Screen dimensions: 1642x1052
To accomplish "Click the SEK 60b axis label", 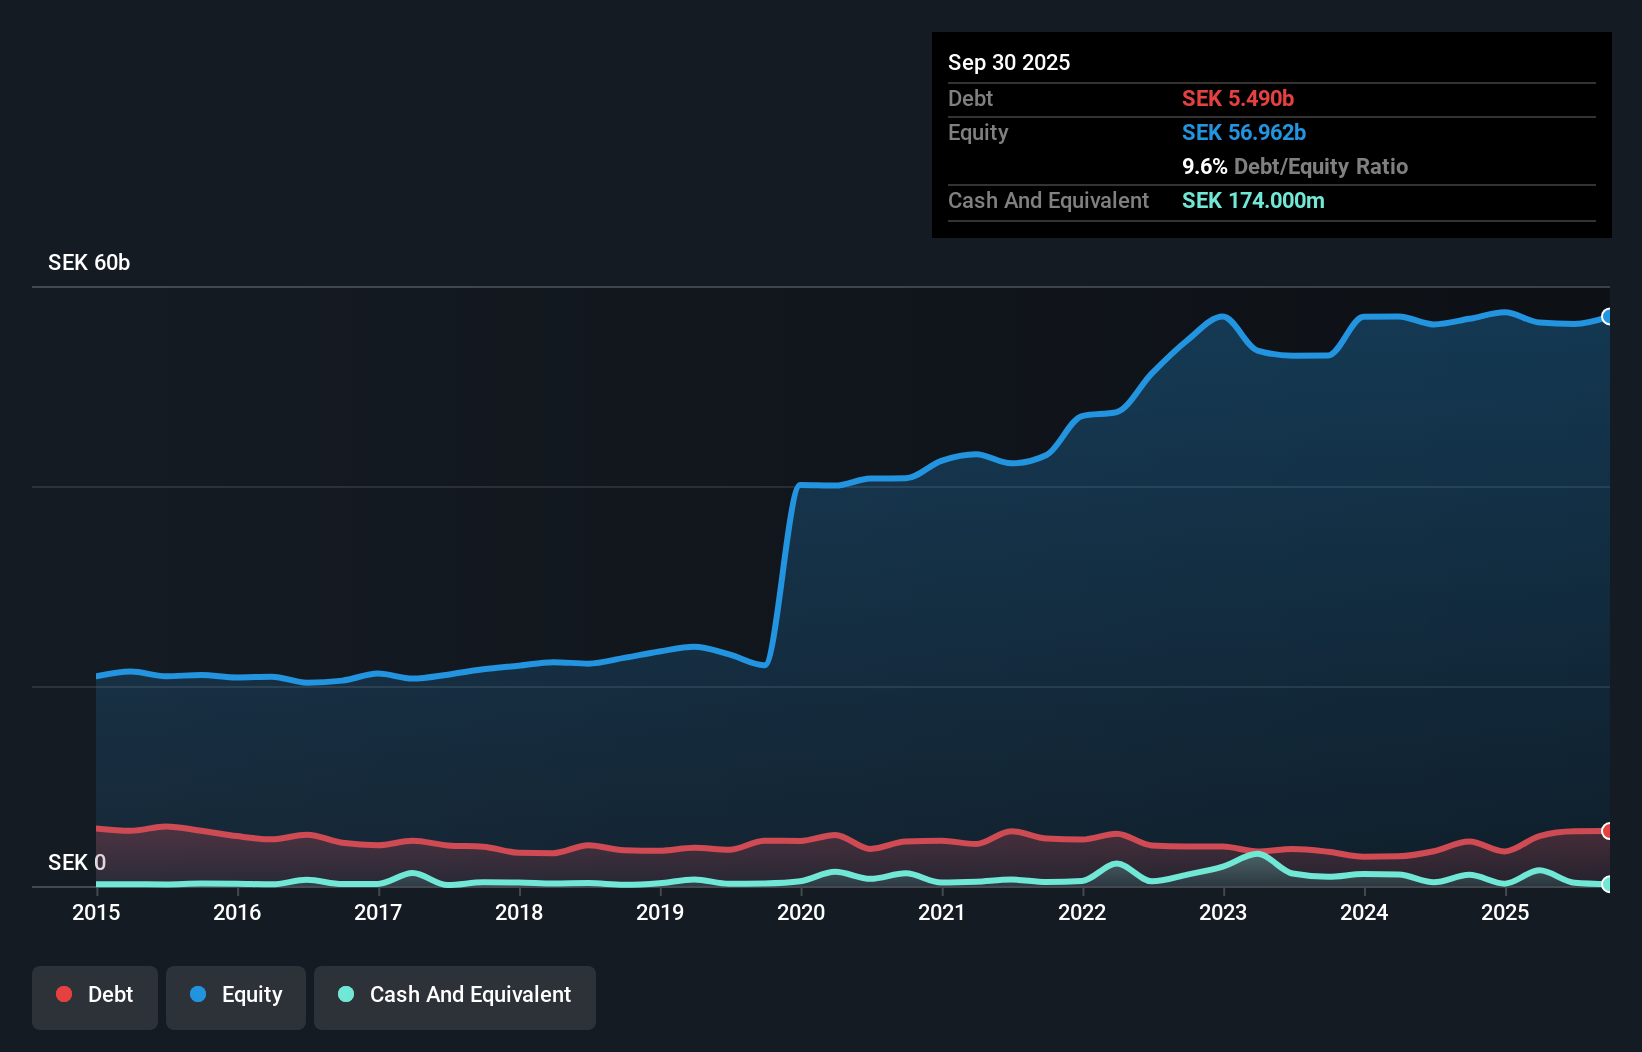I will tap(89, 262).
